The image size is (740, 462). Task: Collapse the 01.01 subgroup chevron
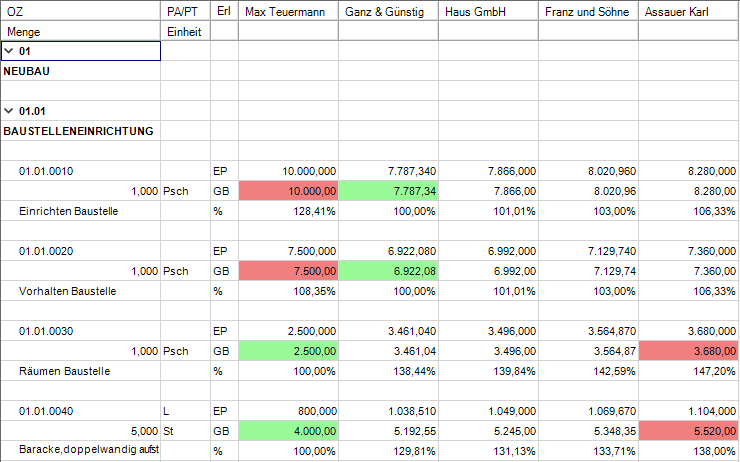pyautogui.click(x=8, y=111)
